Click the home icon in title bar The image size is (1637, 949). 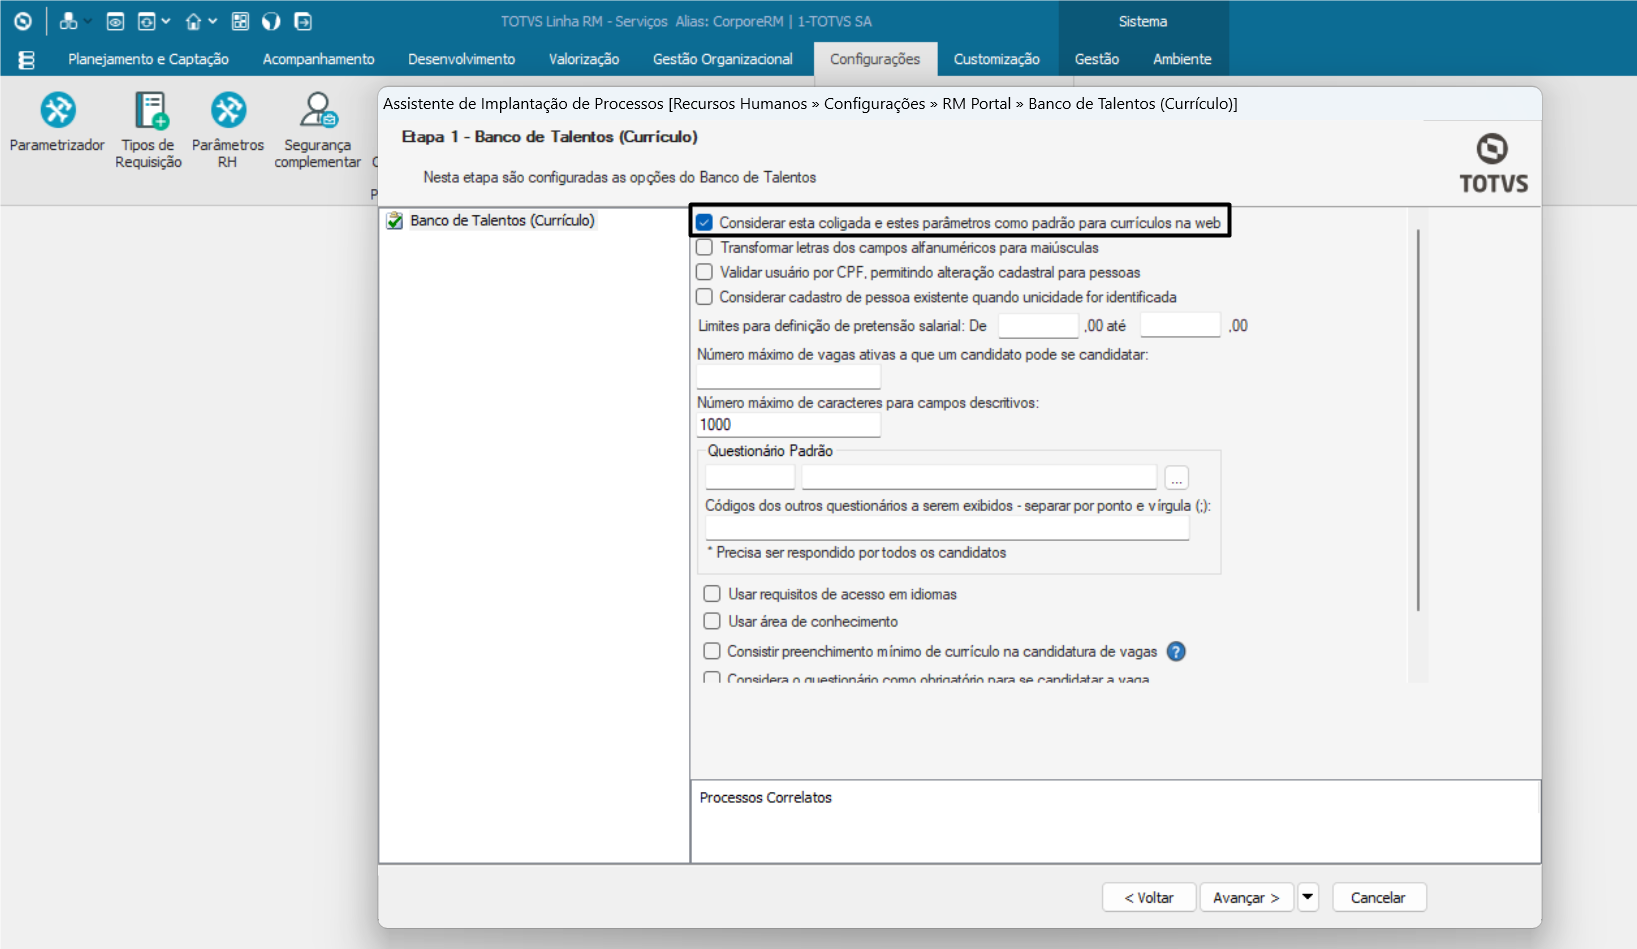(x=193, y=21)
